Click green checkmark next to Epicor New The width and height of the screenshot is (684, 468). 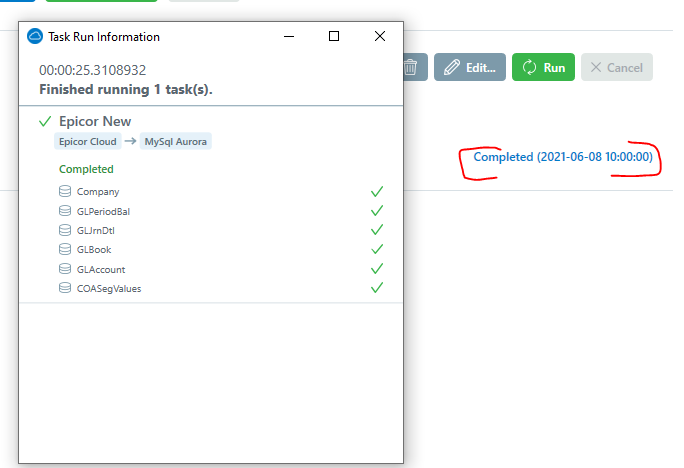tap(45, 121)
